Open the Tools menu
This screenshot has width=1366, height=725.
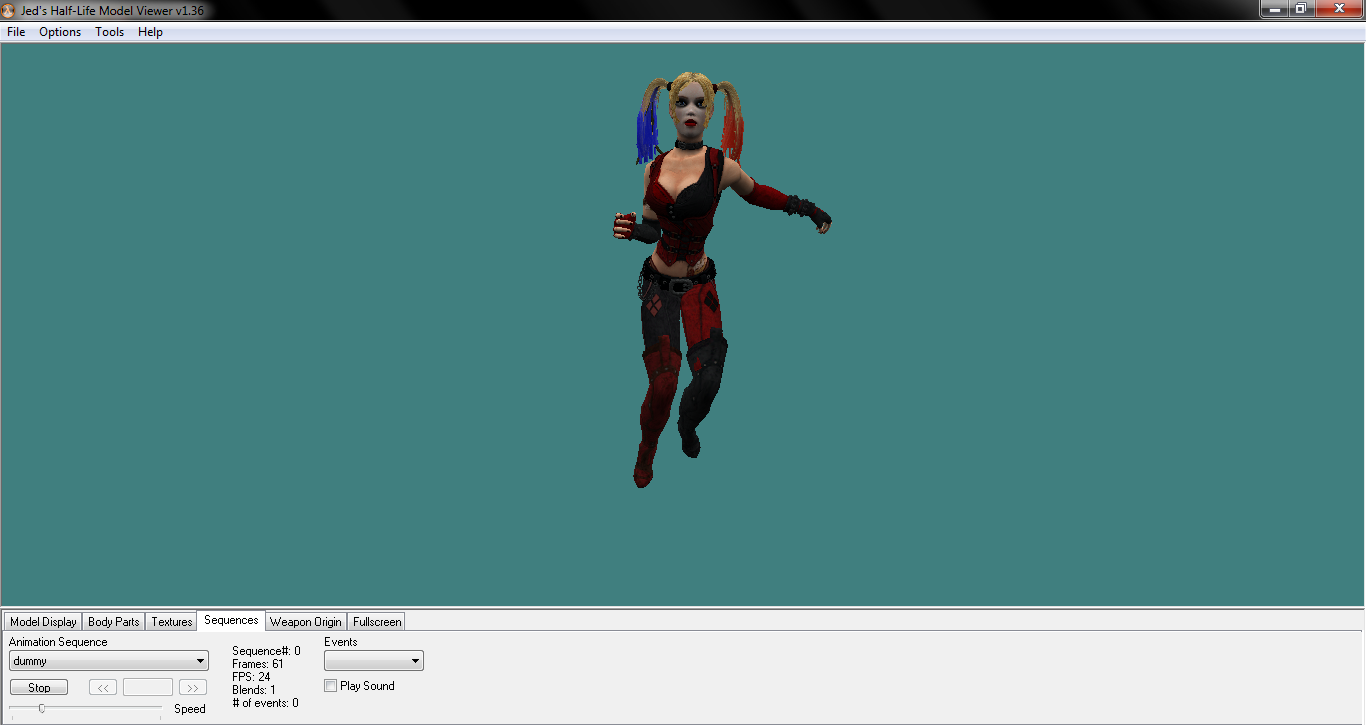click(110, 32)
